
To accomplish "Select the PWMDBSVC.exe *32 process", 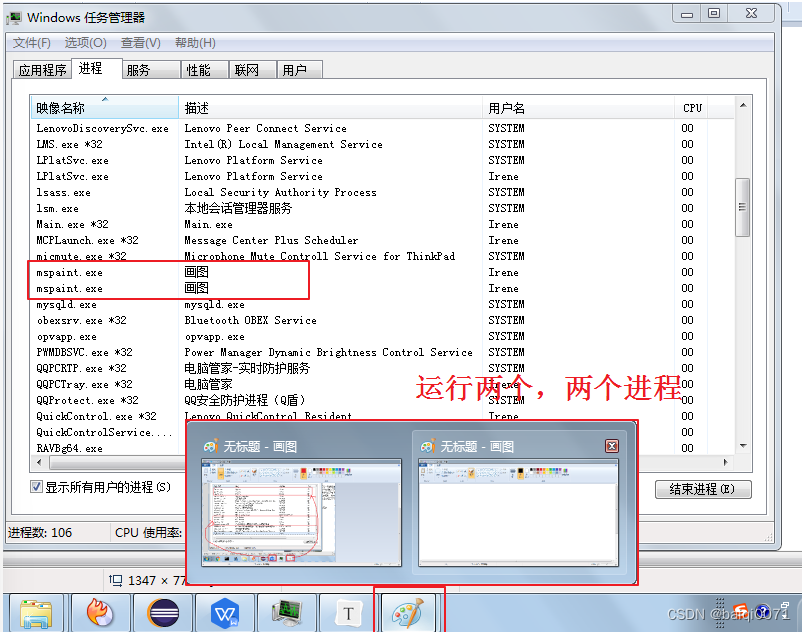I will [x=84, y=352].
